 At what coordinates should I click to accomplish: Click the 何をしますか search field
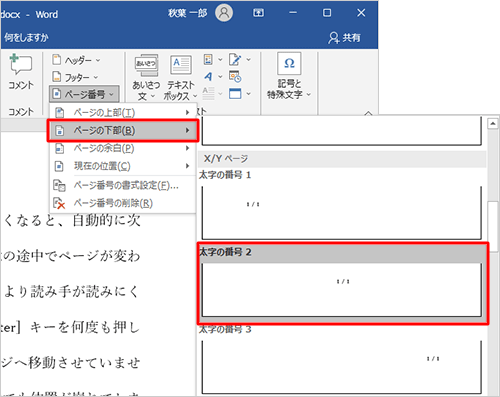26,37
